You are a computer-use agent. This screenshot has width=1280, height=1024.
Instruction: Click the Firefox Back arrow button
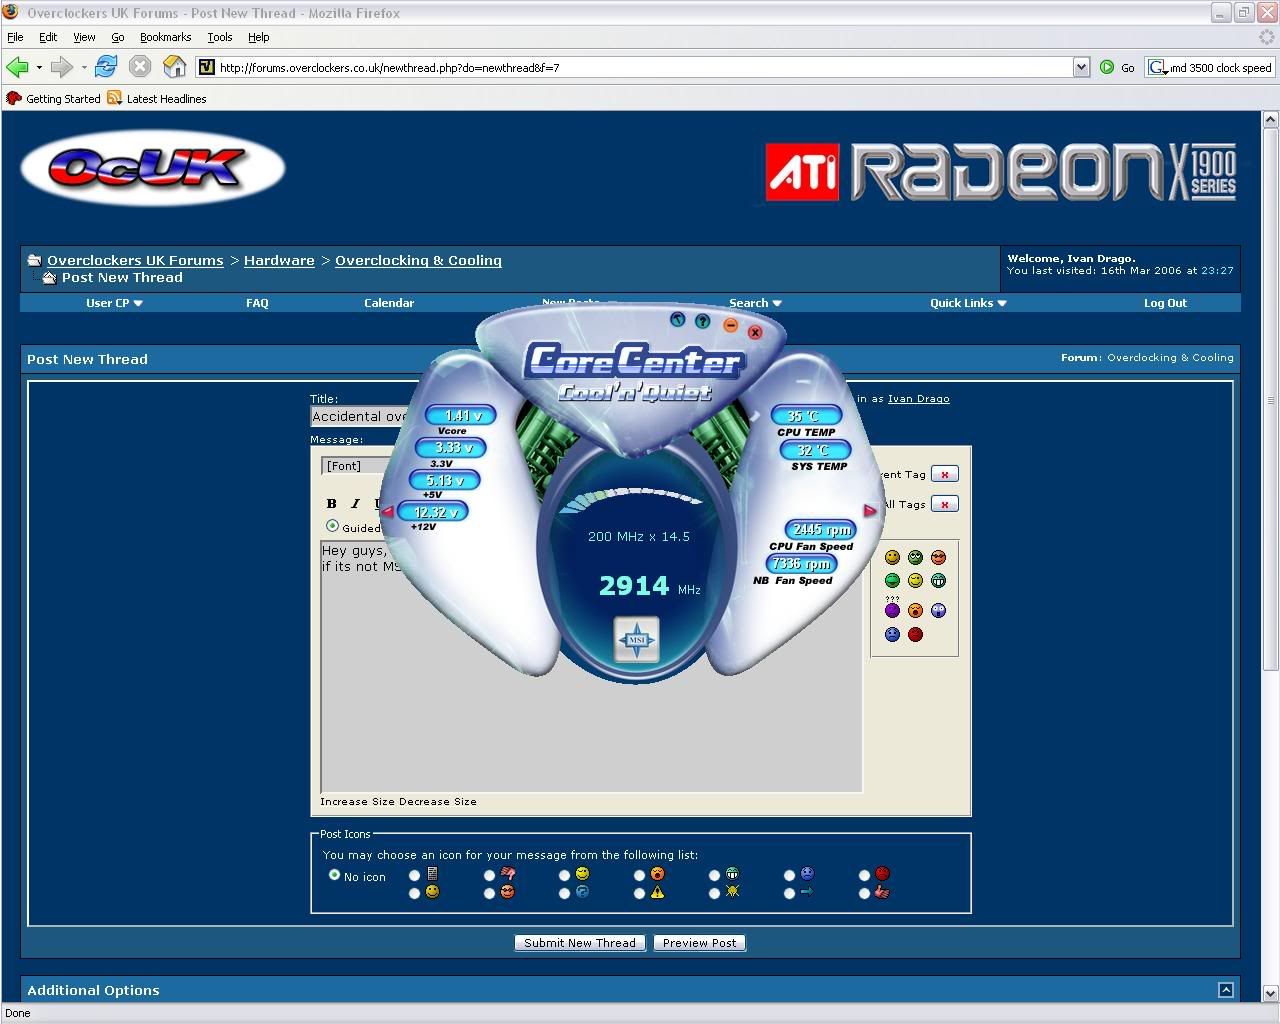pos(17,67)
